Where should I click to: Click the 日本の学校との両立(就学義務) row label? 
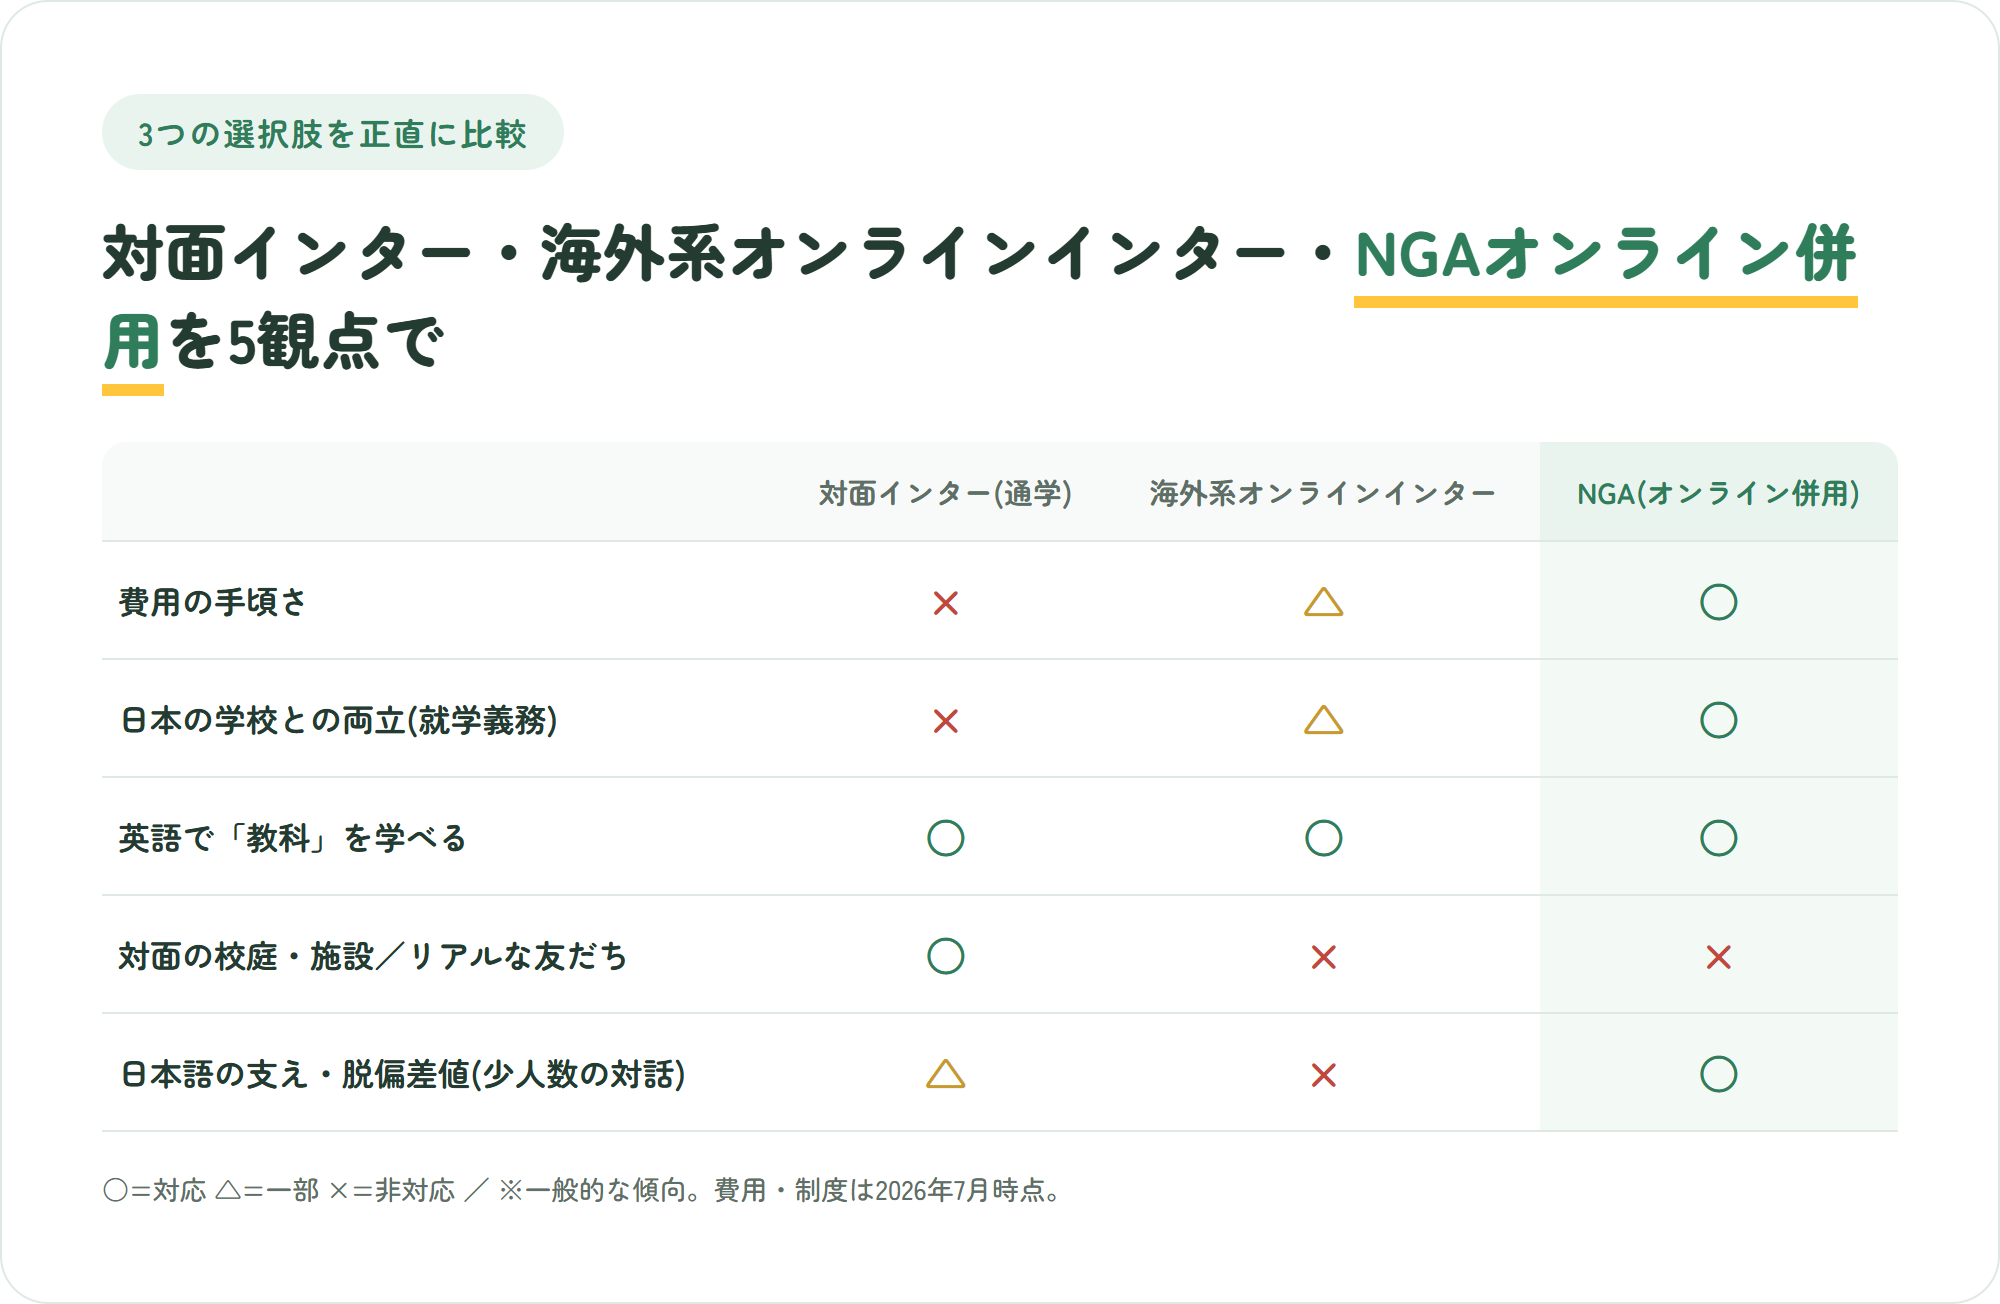tap(338, 720)
